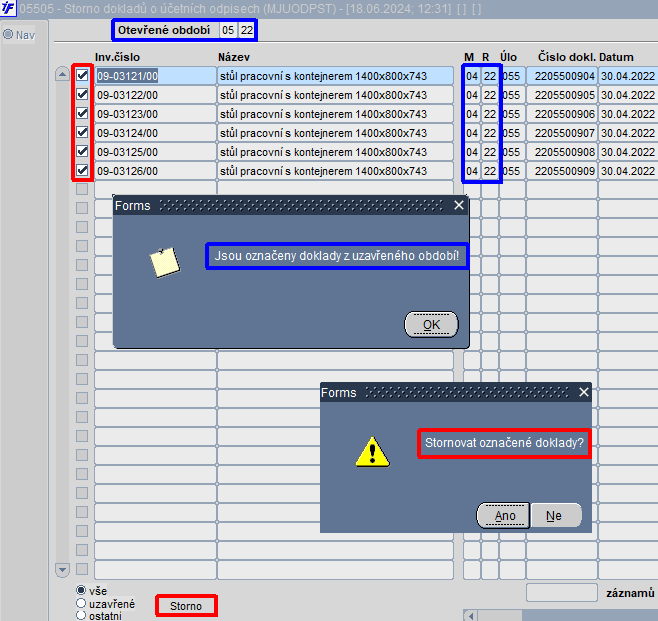Image resolution: width=658 pixels, height=621 pixels.
Task: Uncheck the checkbox for item 09-03124/00
Action: tap(82, 133)
